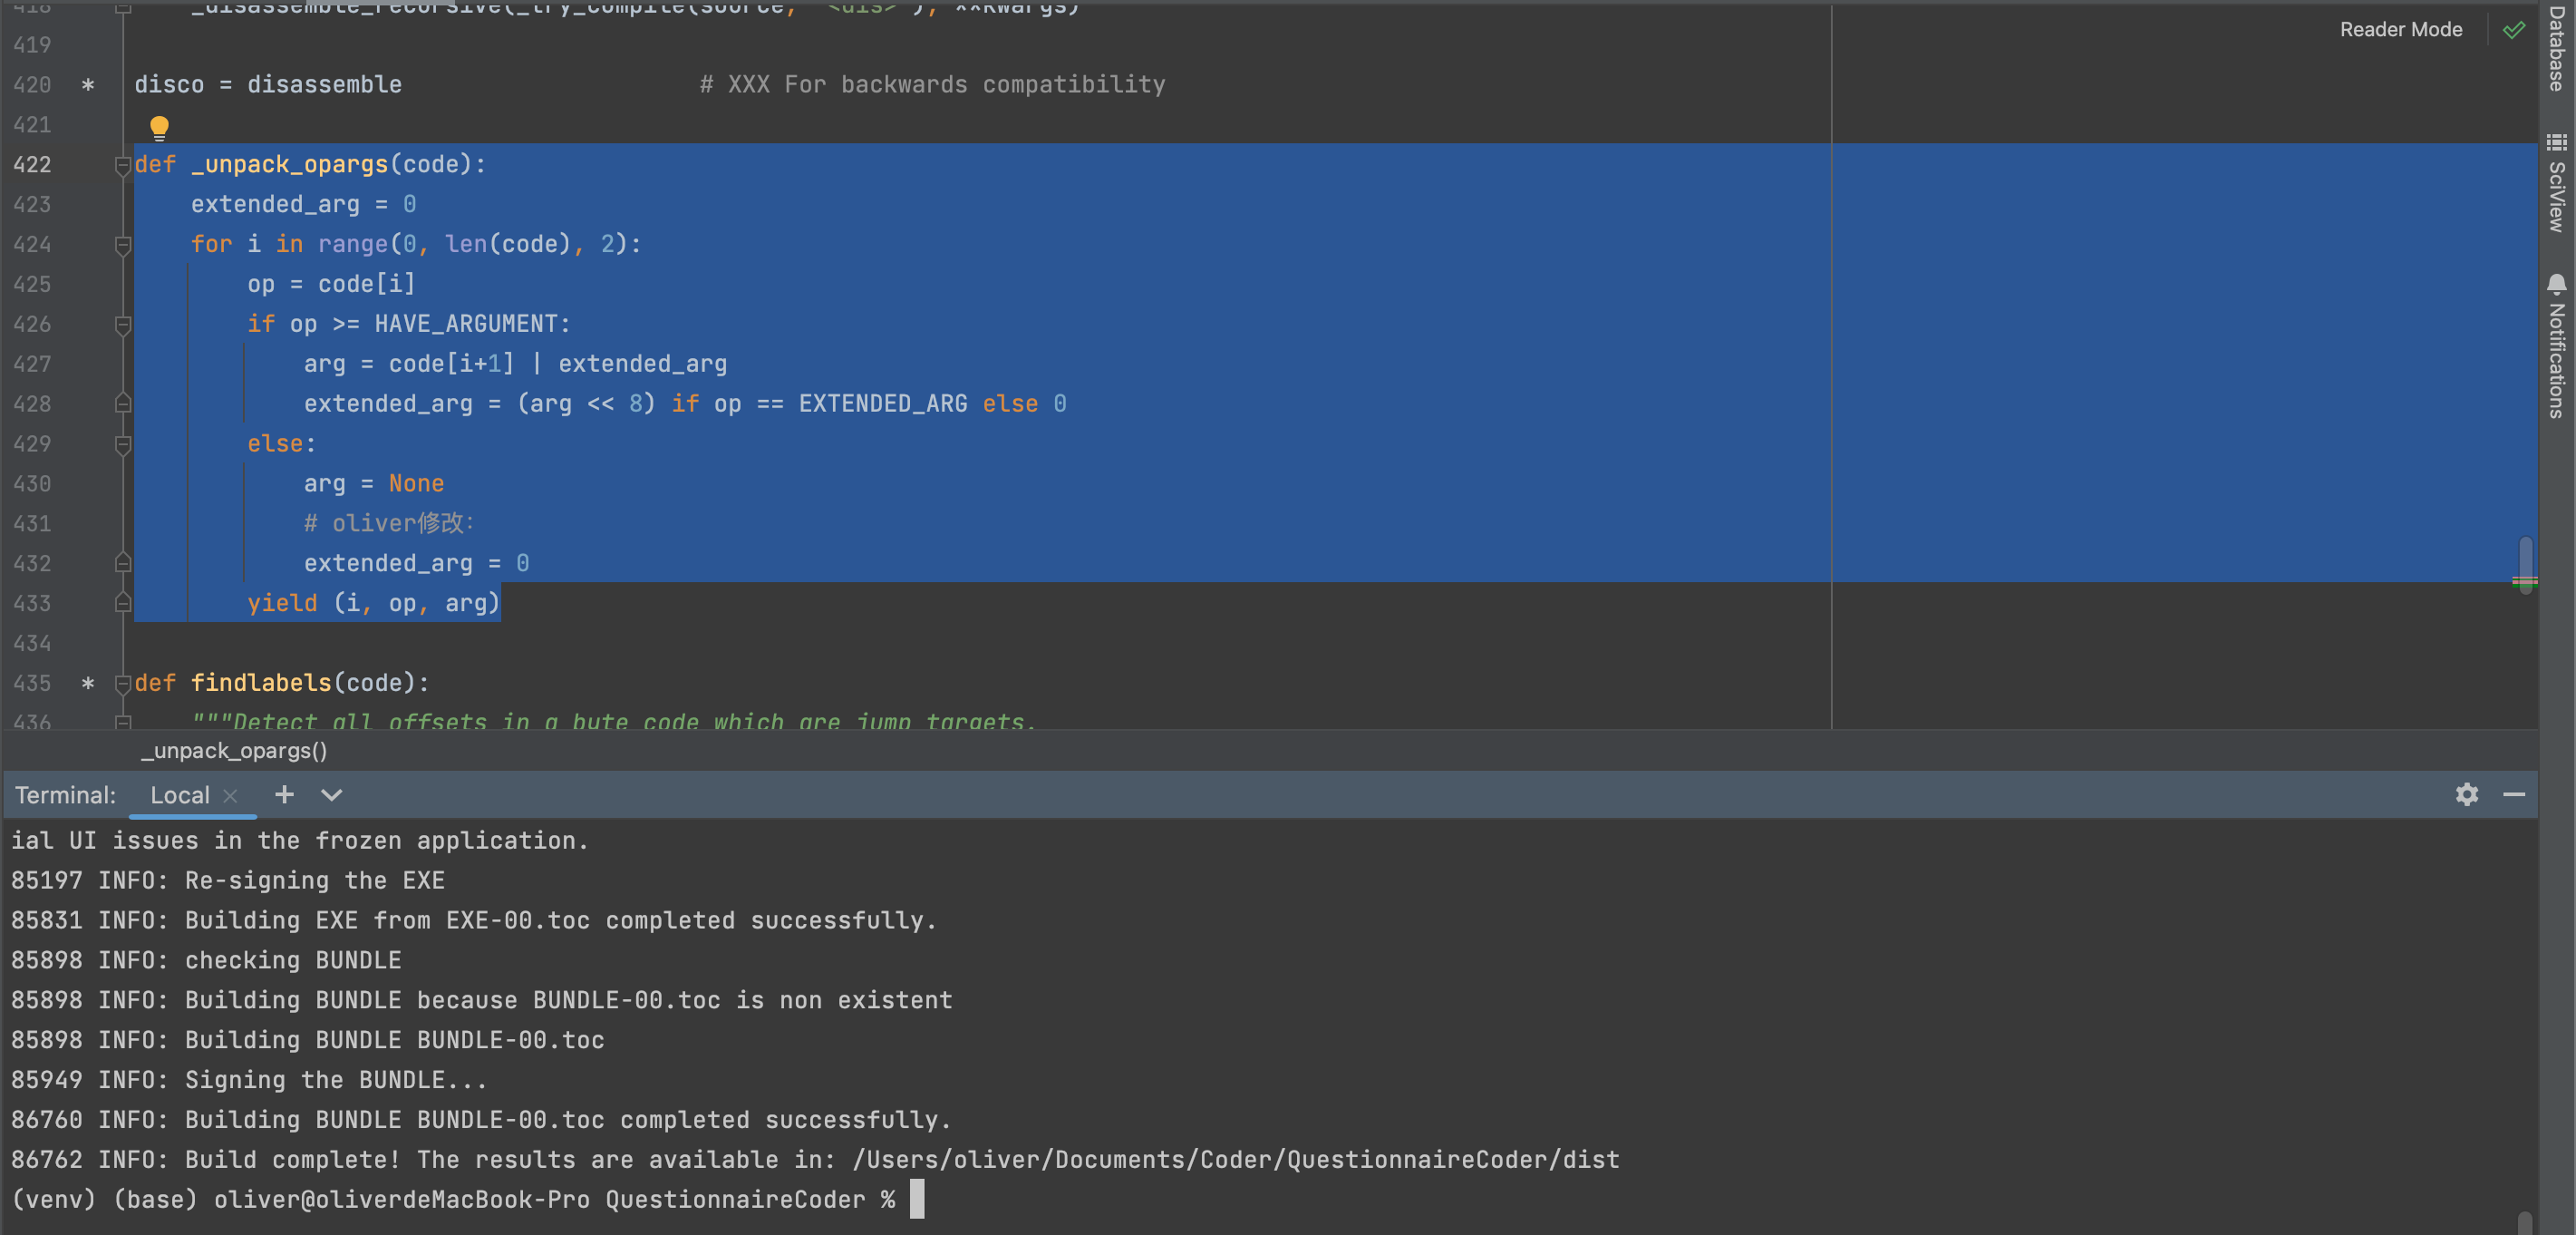Collapse the _unpack_opargs function fold arrow
The height and width of the screenshot is (1235, 2576).
123,168
